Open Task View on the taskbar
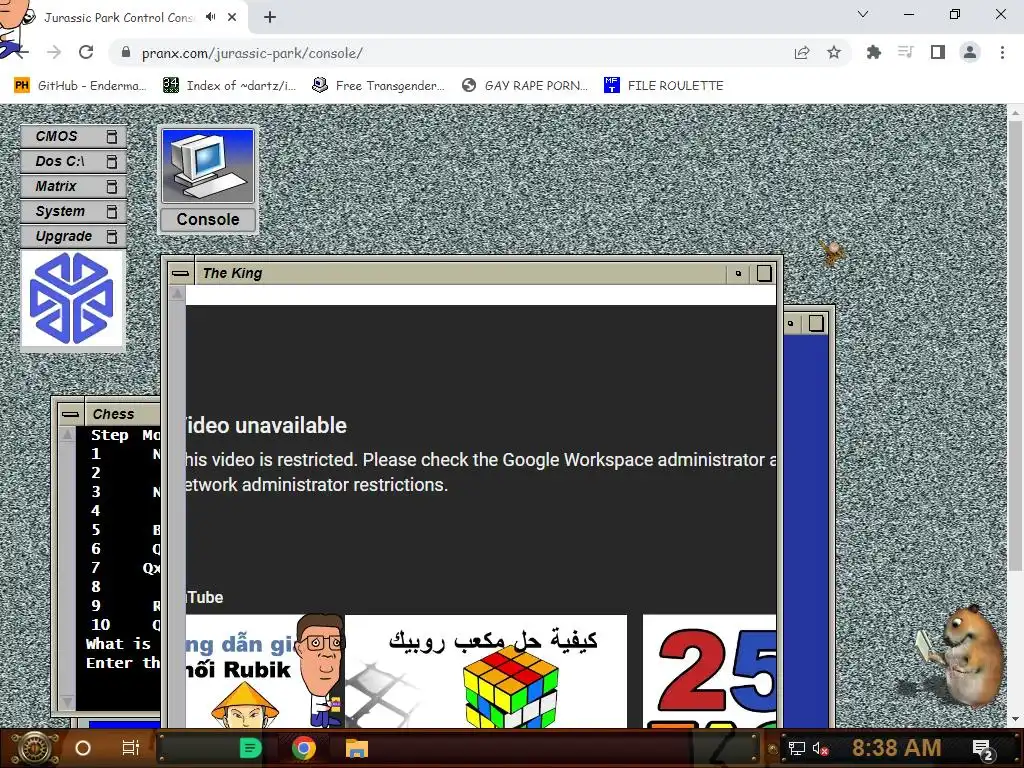The height and width of the screenshot is (768, 1024). [x=131, y=748]
